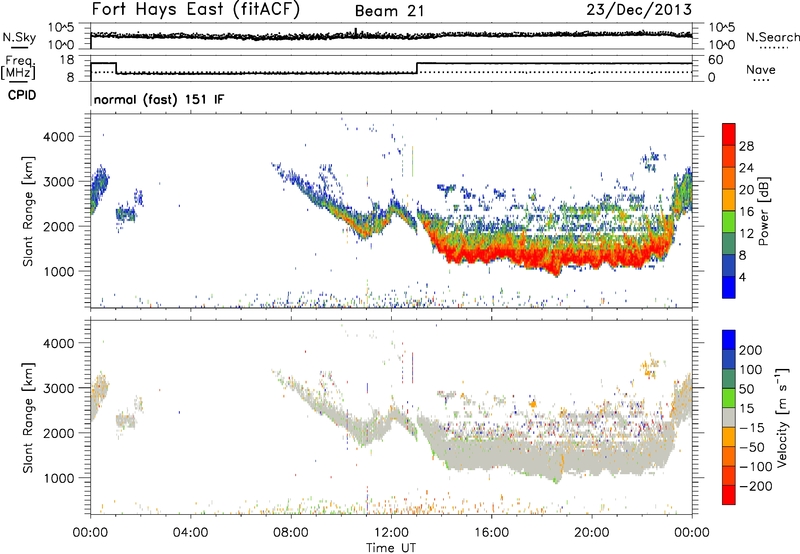The width and height of the screenshot is (800, 554).
Task: Click the 'Freq. [MHz]' axis label
Action: tap(18, 67)
